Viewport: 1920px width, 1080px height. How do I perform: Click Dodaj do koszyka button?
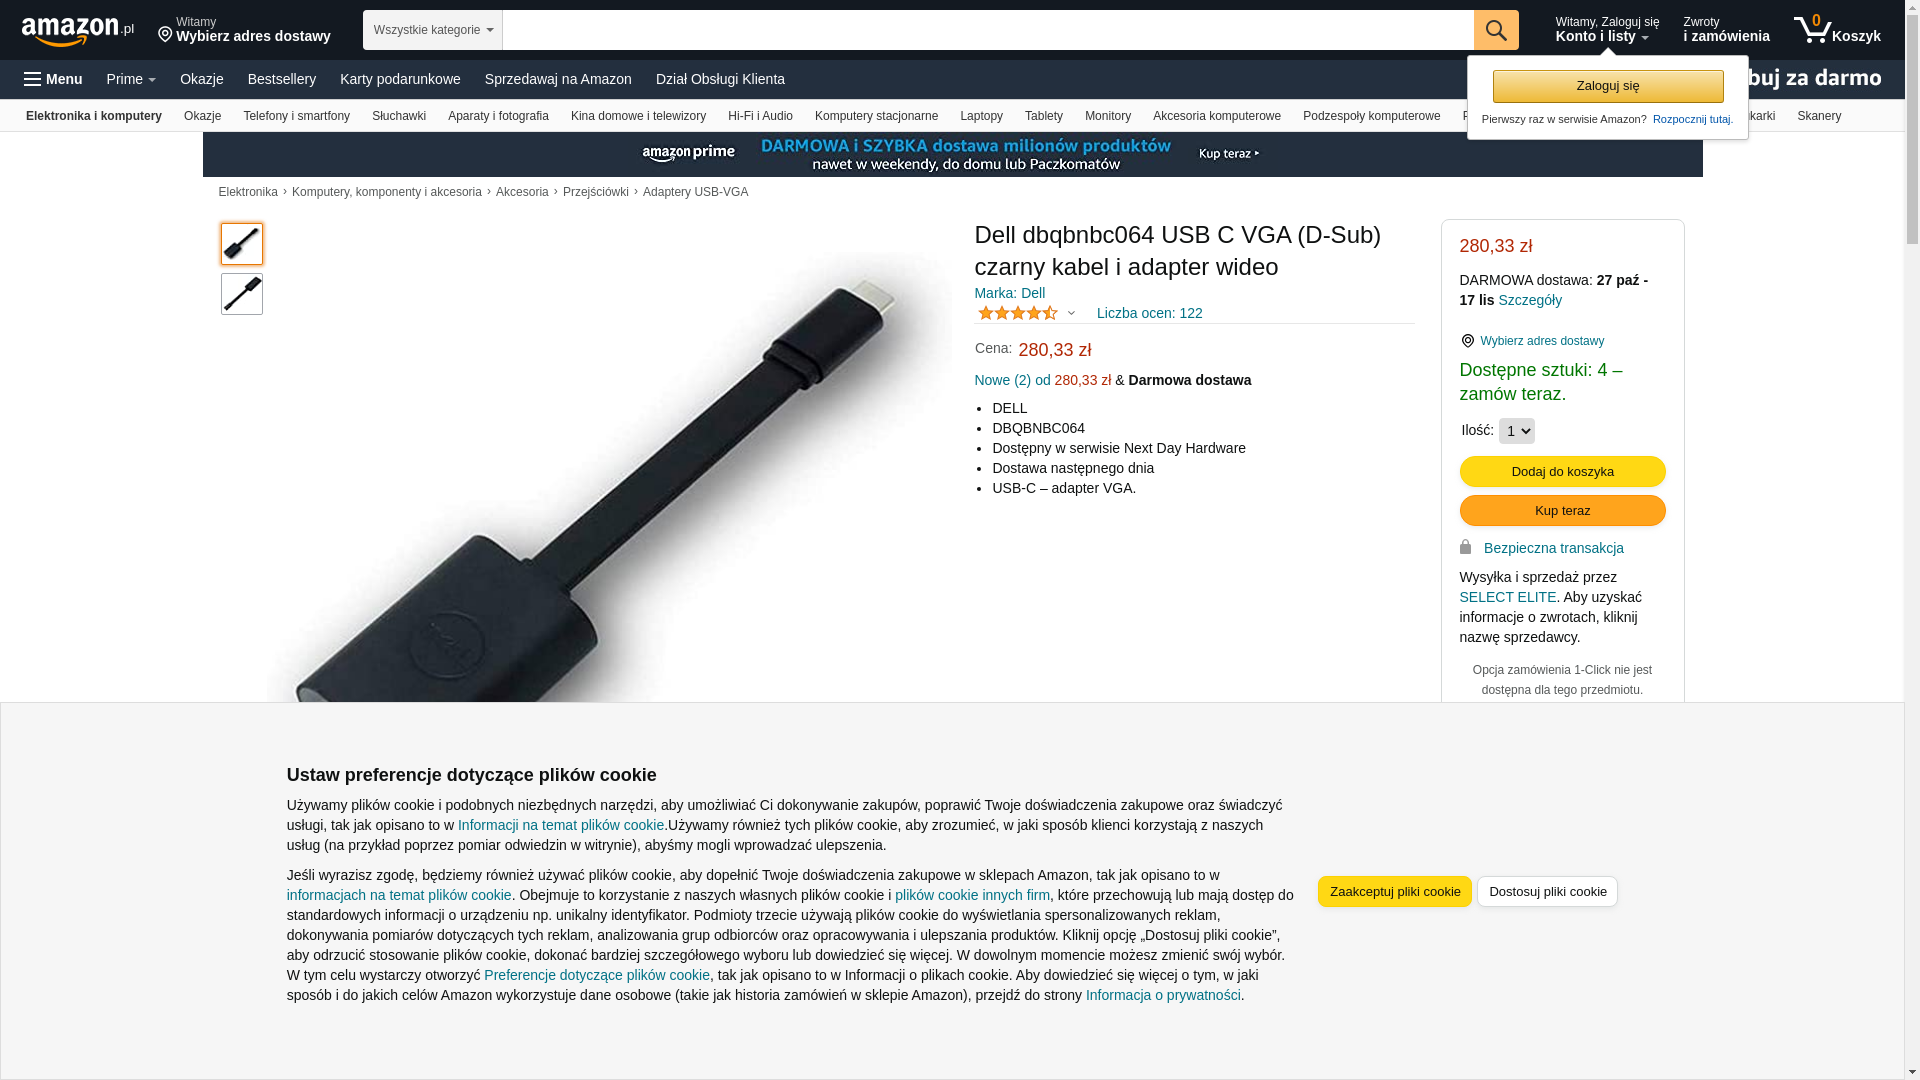1562,471
